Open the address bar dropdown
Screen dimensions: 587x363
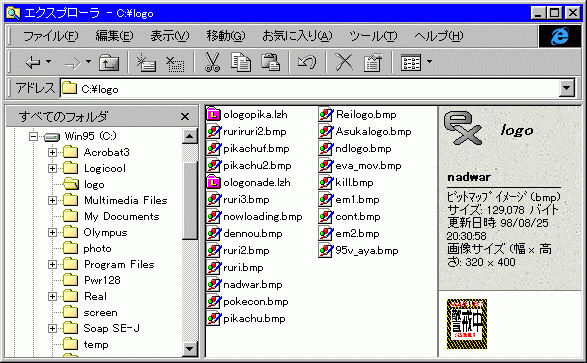567,89
